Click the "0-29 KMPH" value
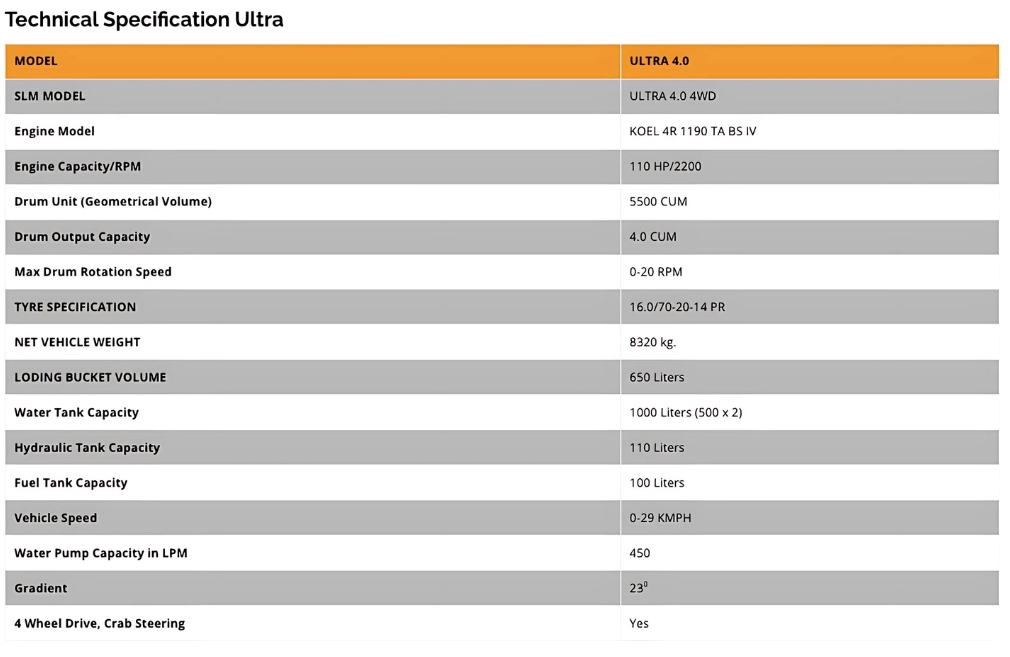The image size is (1010, 657). coord(660,518)
